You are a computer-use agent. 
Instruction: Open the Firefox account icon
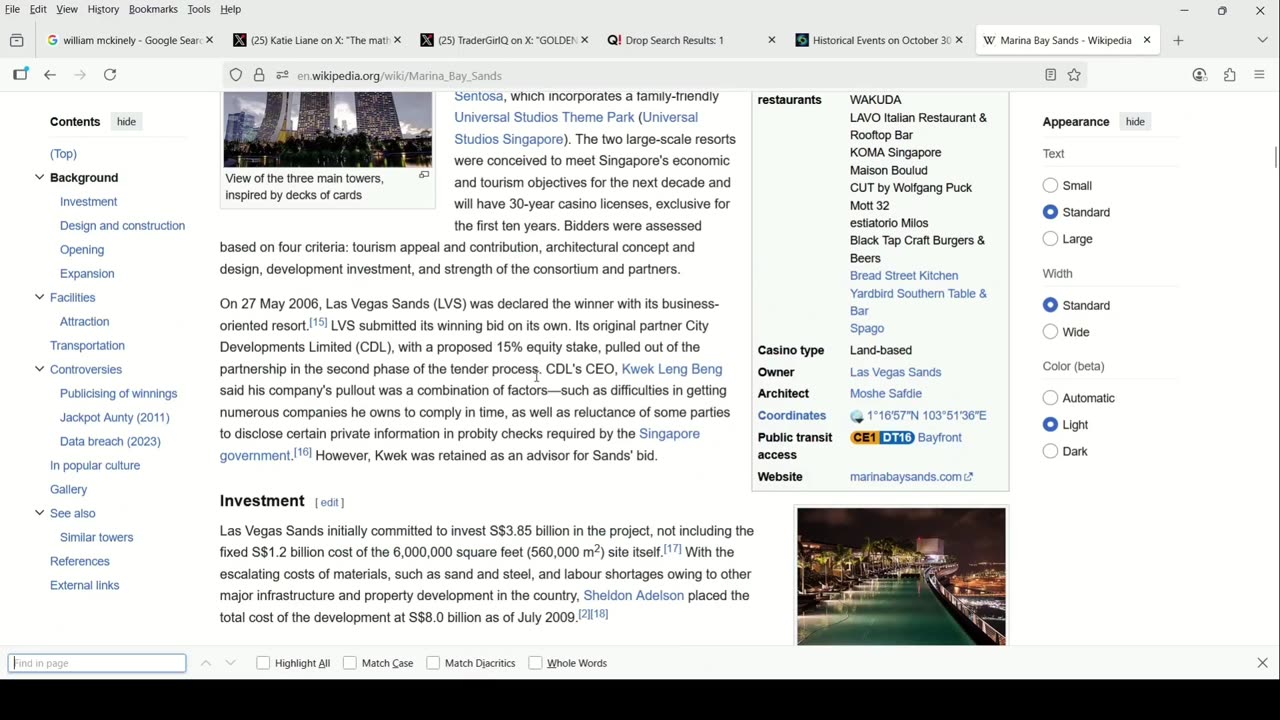[x=1200, y=75]
